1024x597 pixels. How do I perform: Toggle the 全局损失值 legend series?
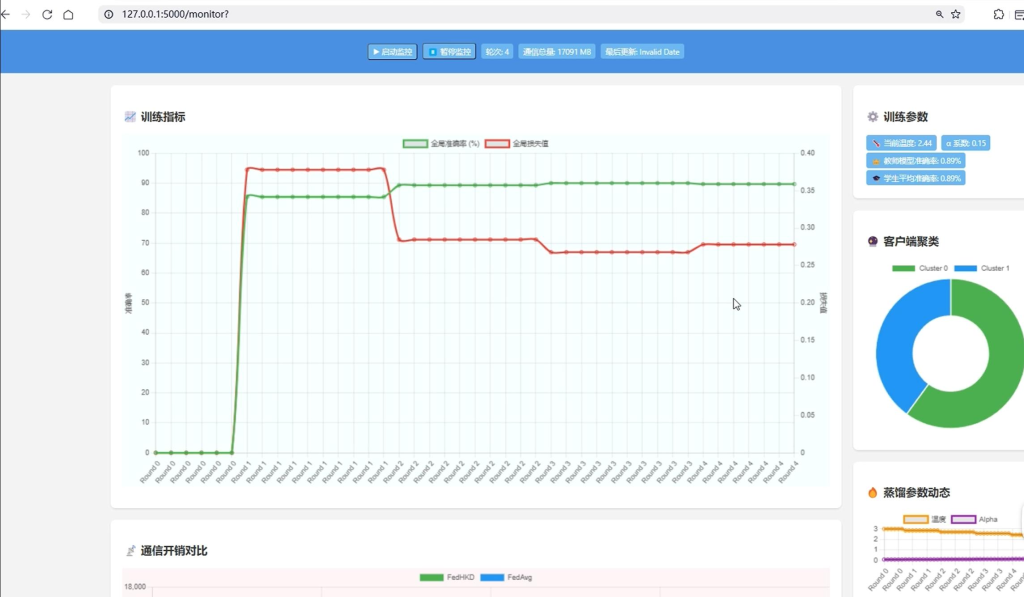516,144
